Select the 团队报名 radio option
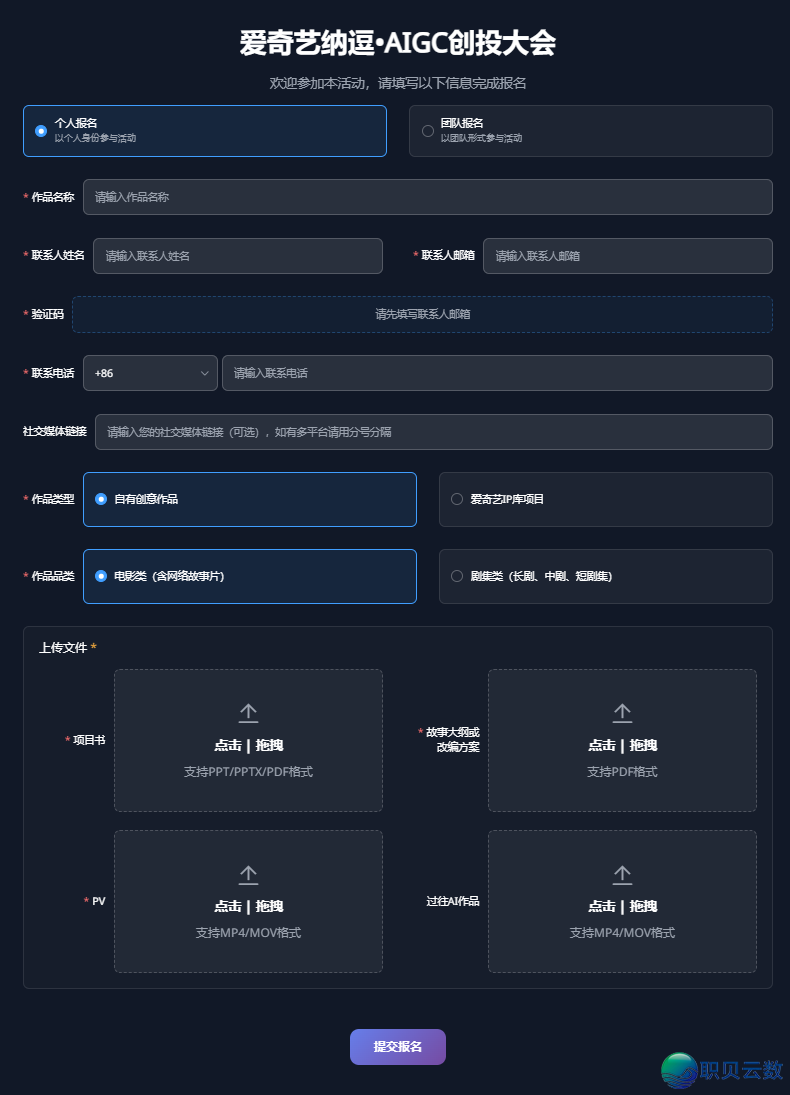 [428, 131]
